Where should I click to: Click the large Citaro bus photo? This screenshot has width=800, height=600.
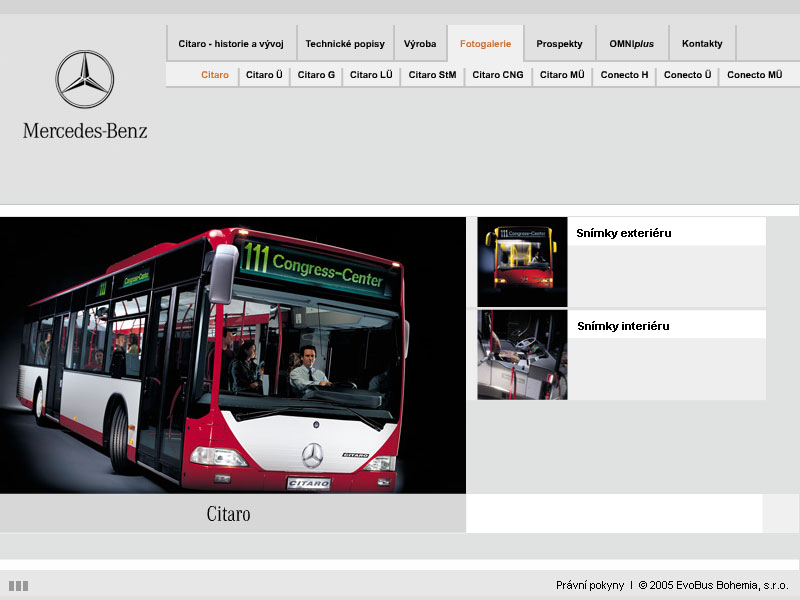[233, 355]
